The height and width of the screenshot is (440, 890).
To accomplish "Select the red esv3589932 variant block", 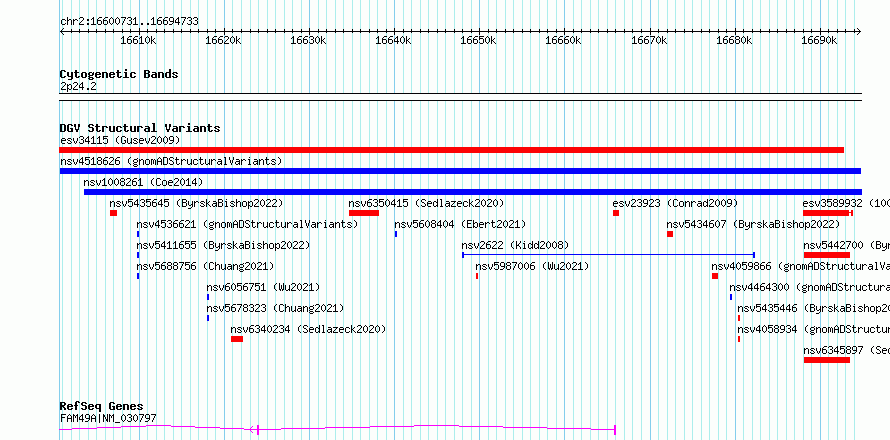I will click(x=826, y=213).
